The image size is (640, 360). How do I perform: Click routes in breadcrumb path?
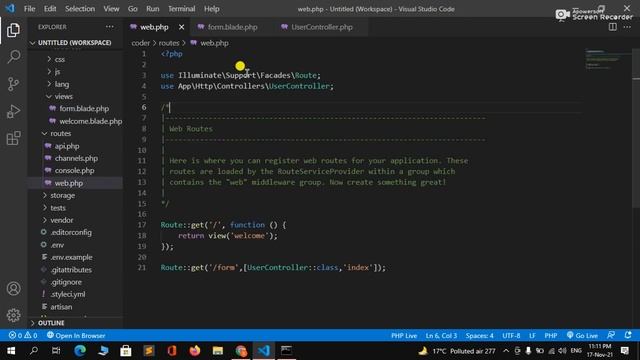169,43
